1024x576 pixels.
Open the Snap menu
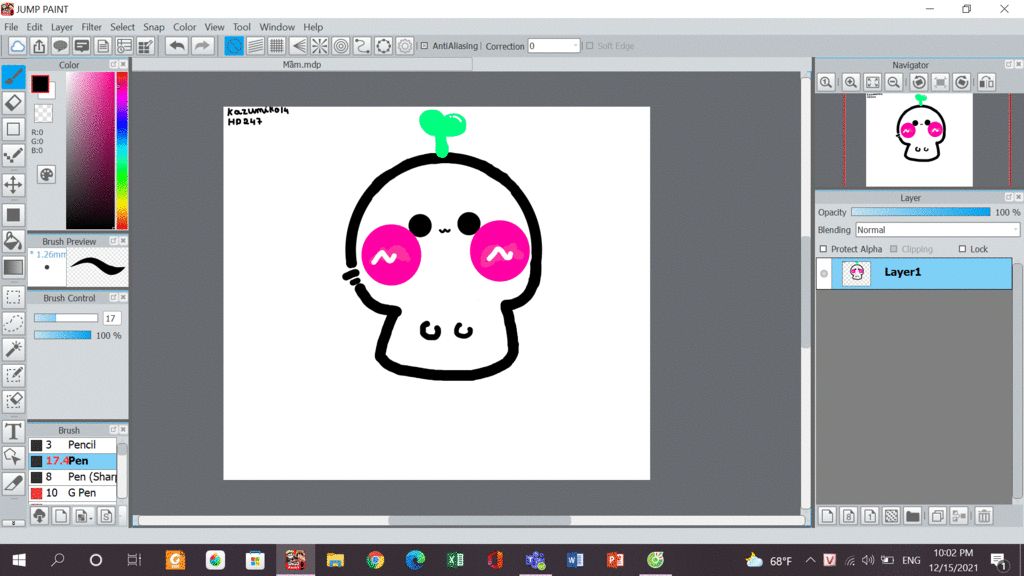click(154, 27)
